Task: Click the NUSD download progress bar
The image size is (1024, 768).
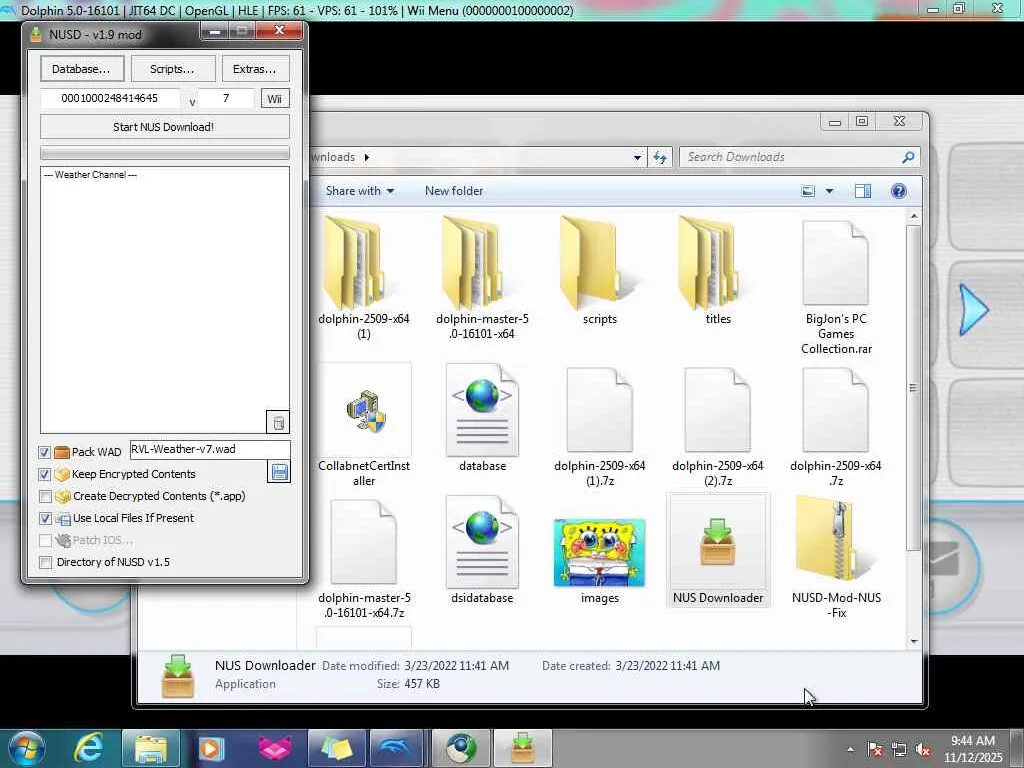Action: pos(165,152)
